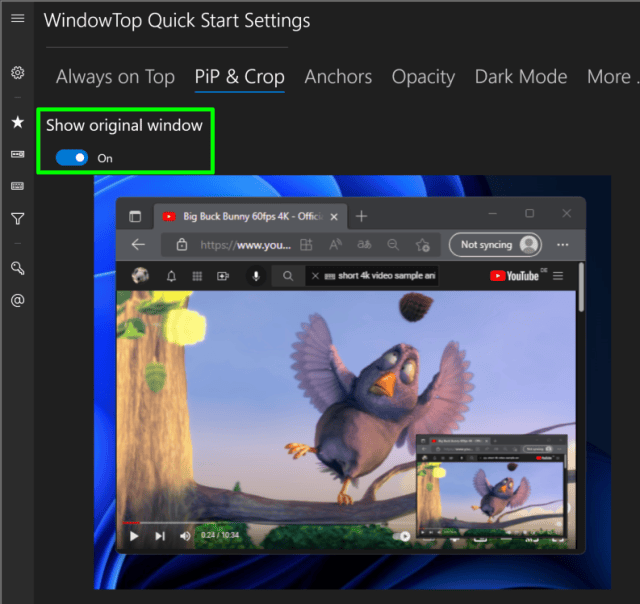Skip to next video
The image size is (640, 604).
tap(160, 536)
